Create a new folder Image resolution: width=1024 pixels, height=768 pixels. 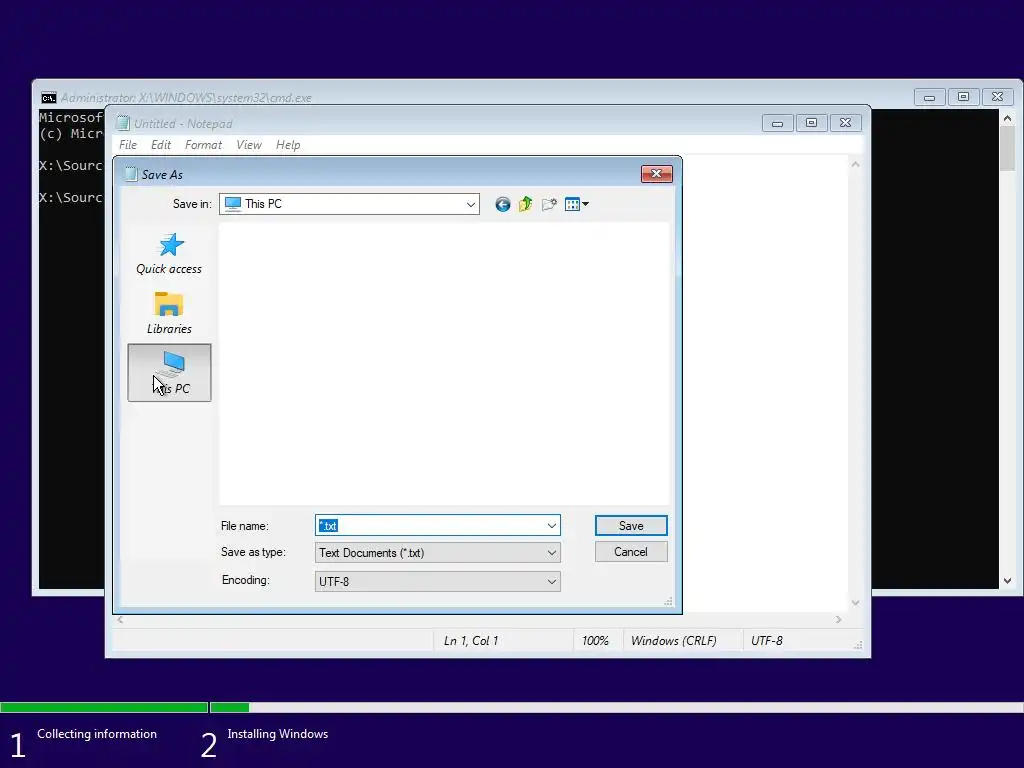549,204
